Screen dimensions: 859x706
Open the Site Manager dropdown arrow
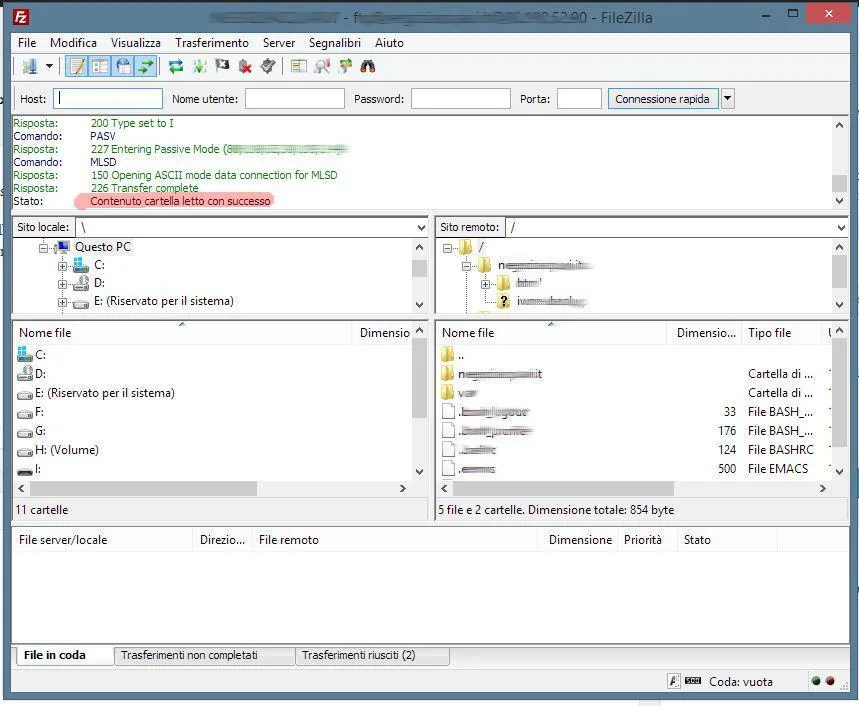(49, 65)
